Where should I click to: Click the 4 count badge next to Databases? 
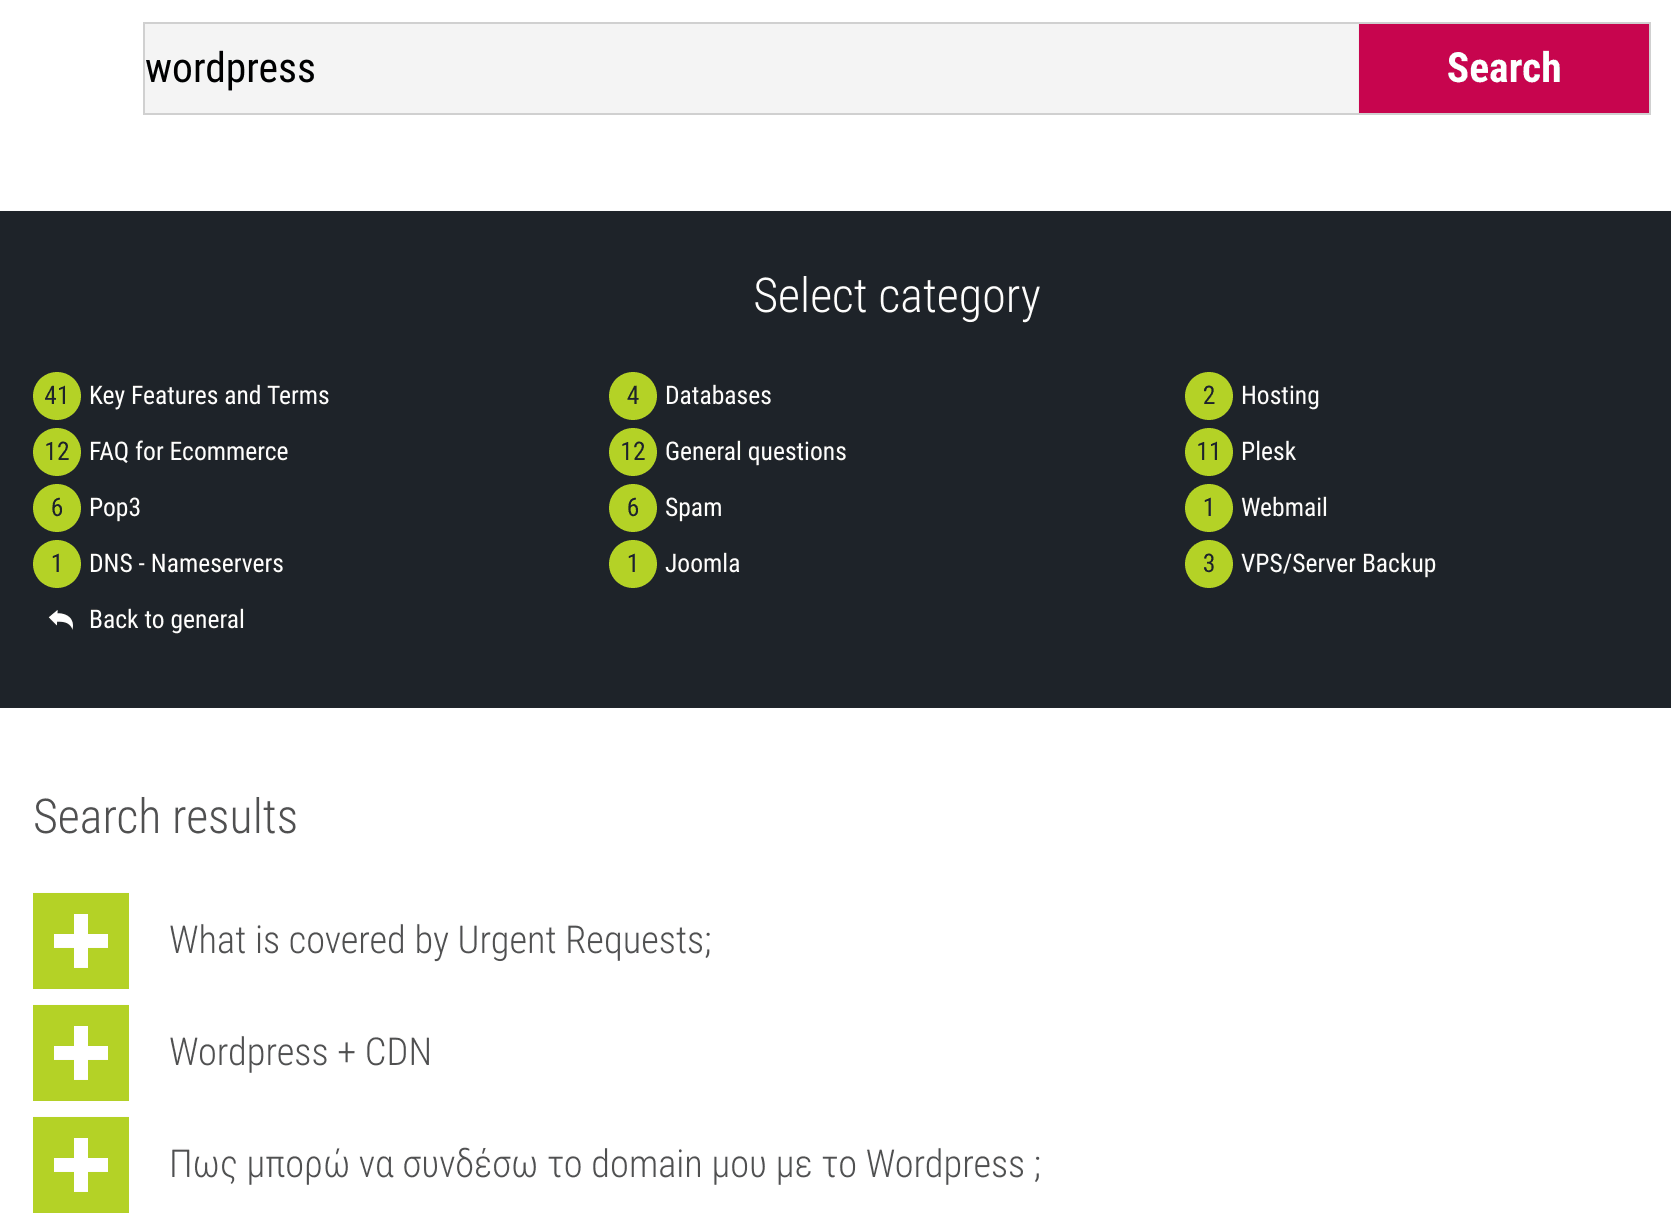[x=633, y=396]
